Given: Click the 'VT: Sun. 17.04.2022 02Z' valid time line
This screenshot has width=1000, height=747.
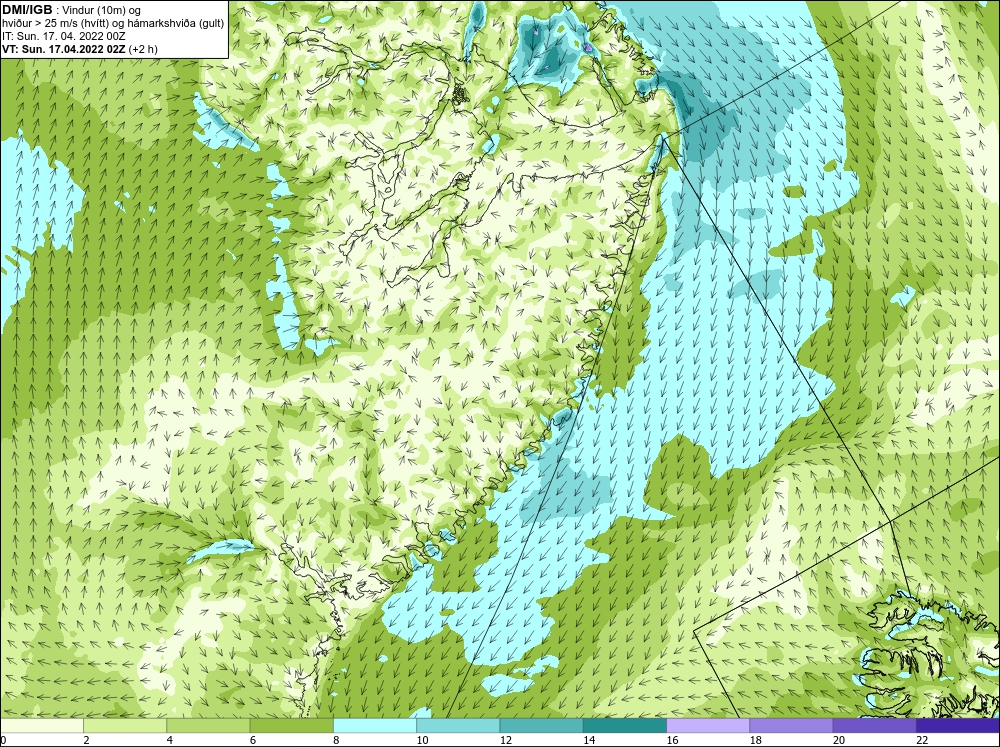Looking at the screenshot, I should (80, 48).
